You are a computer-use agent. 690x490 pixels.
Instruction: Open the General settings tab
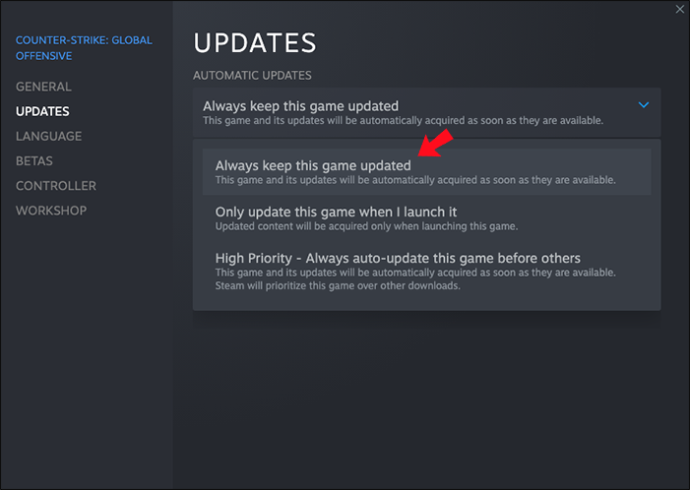44,87
